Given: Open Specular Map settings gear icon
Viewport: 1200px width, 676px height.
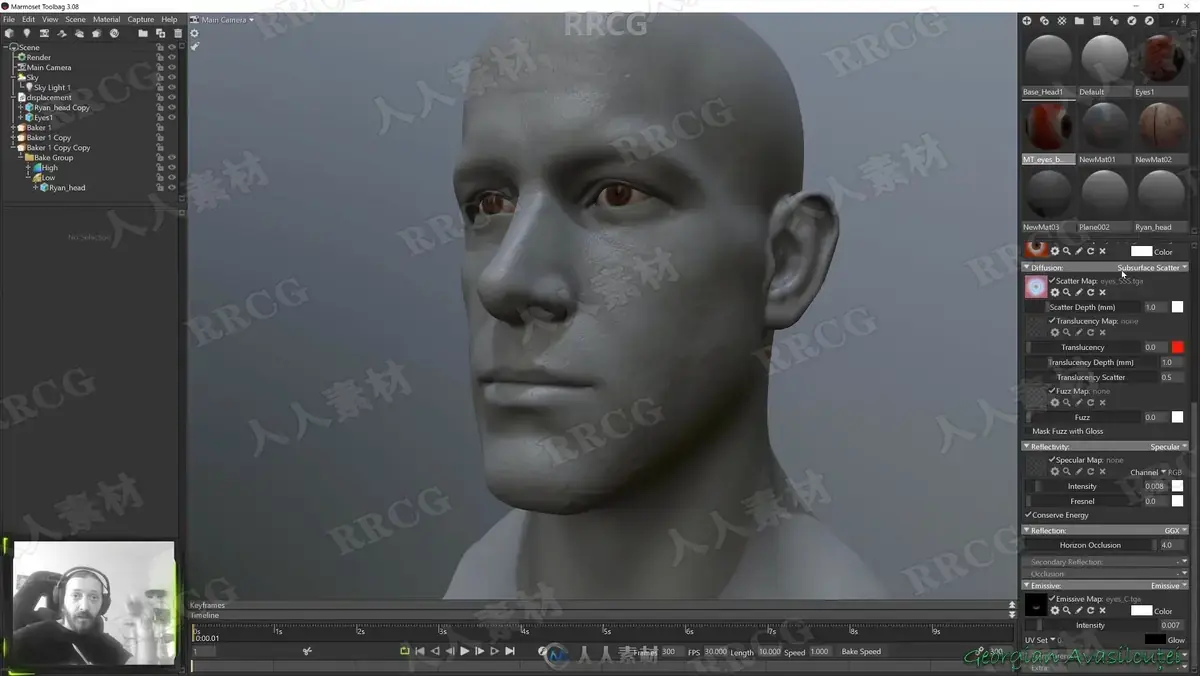Looking at the screenshot, I should (1055, 471).
